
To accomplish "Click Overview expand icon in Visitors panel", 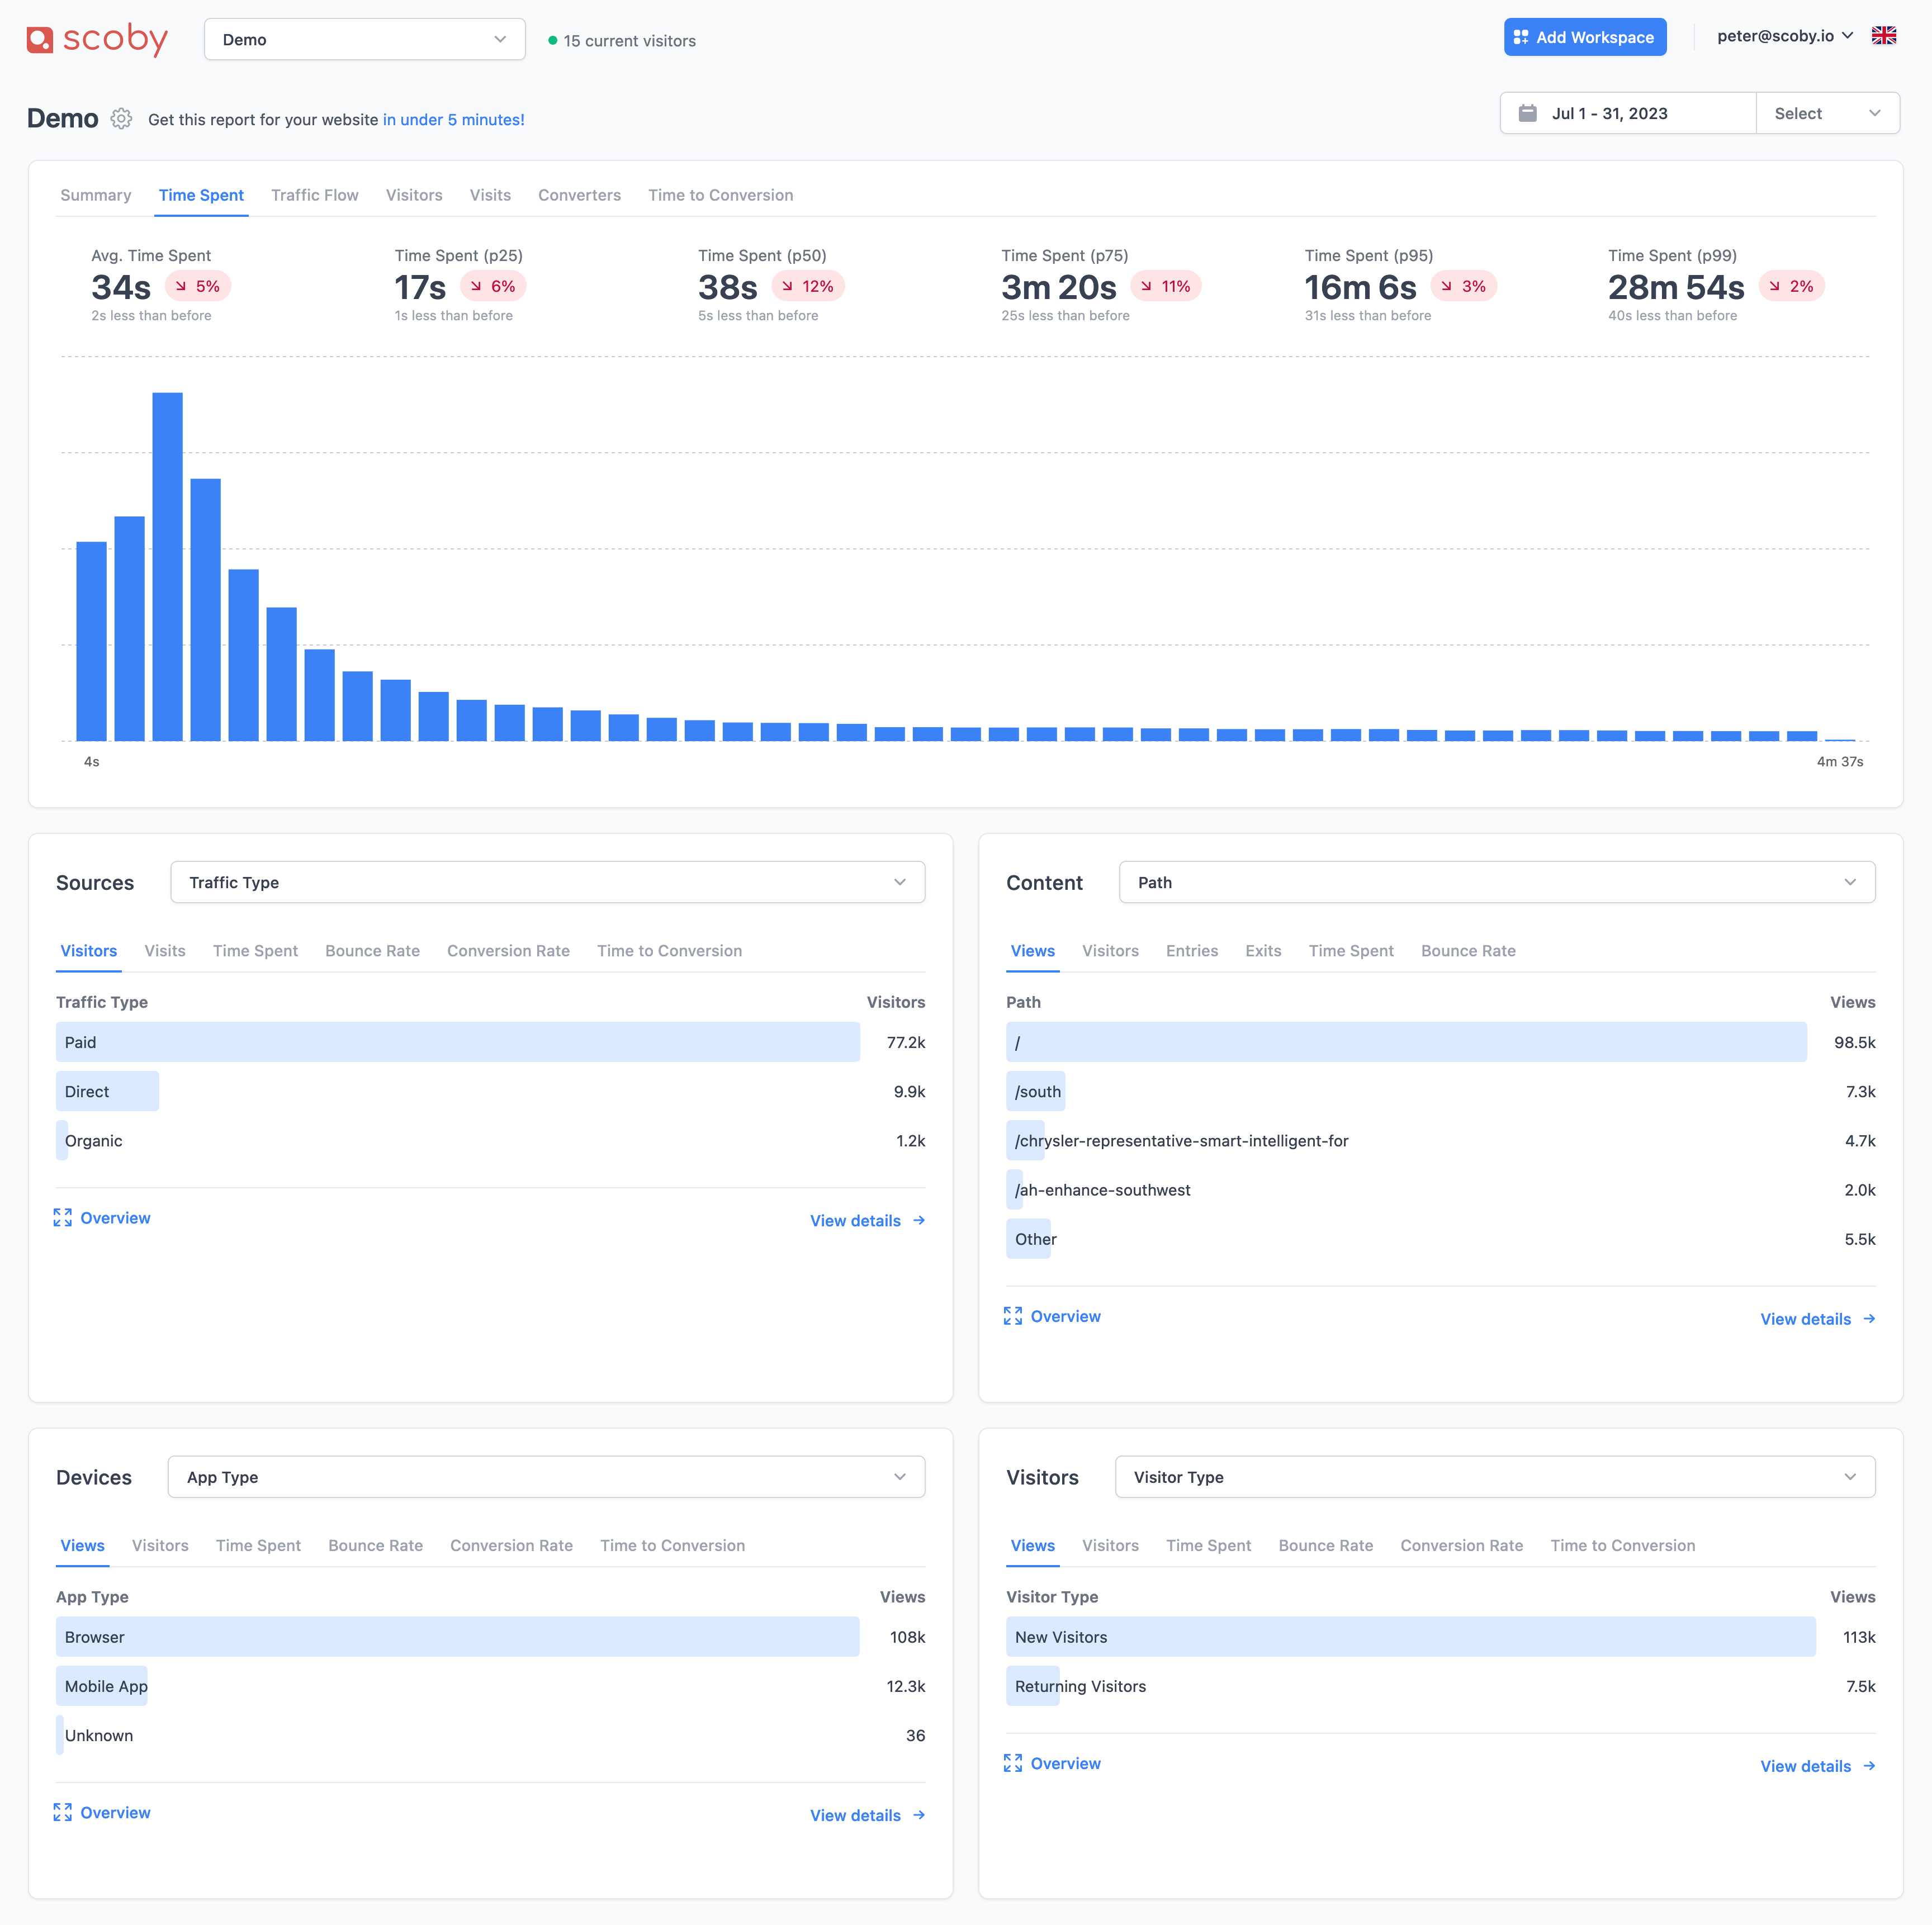I will pos(1013,1763).
